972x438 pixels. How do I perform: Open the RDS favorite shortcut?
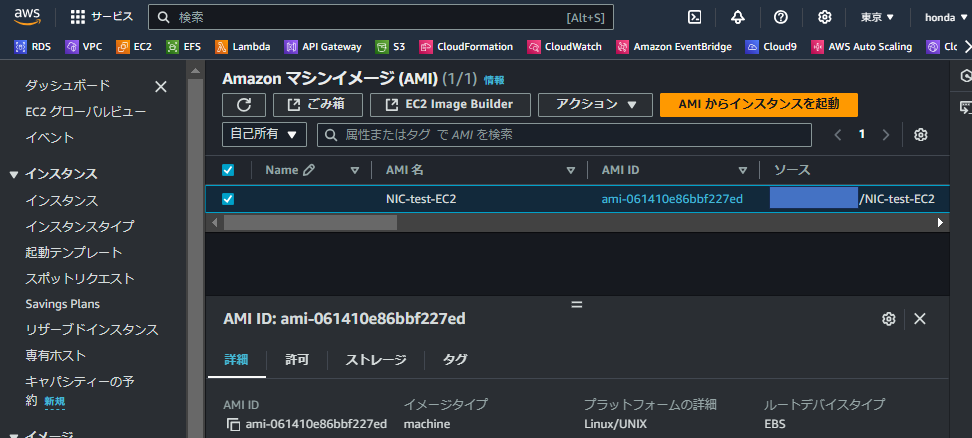click(33, 46)
